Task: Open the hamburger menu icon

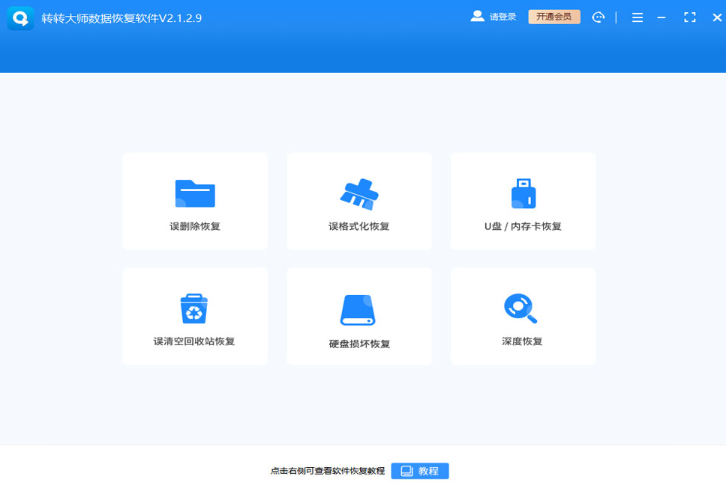Action: [x=638, y=18]
